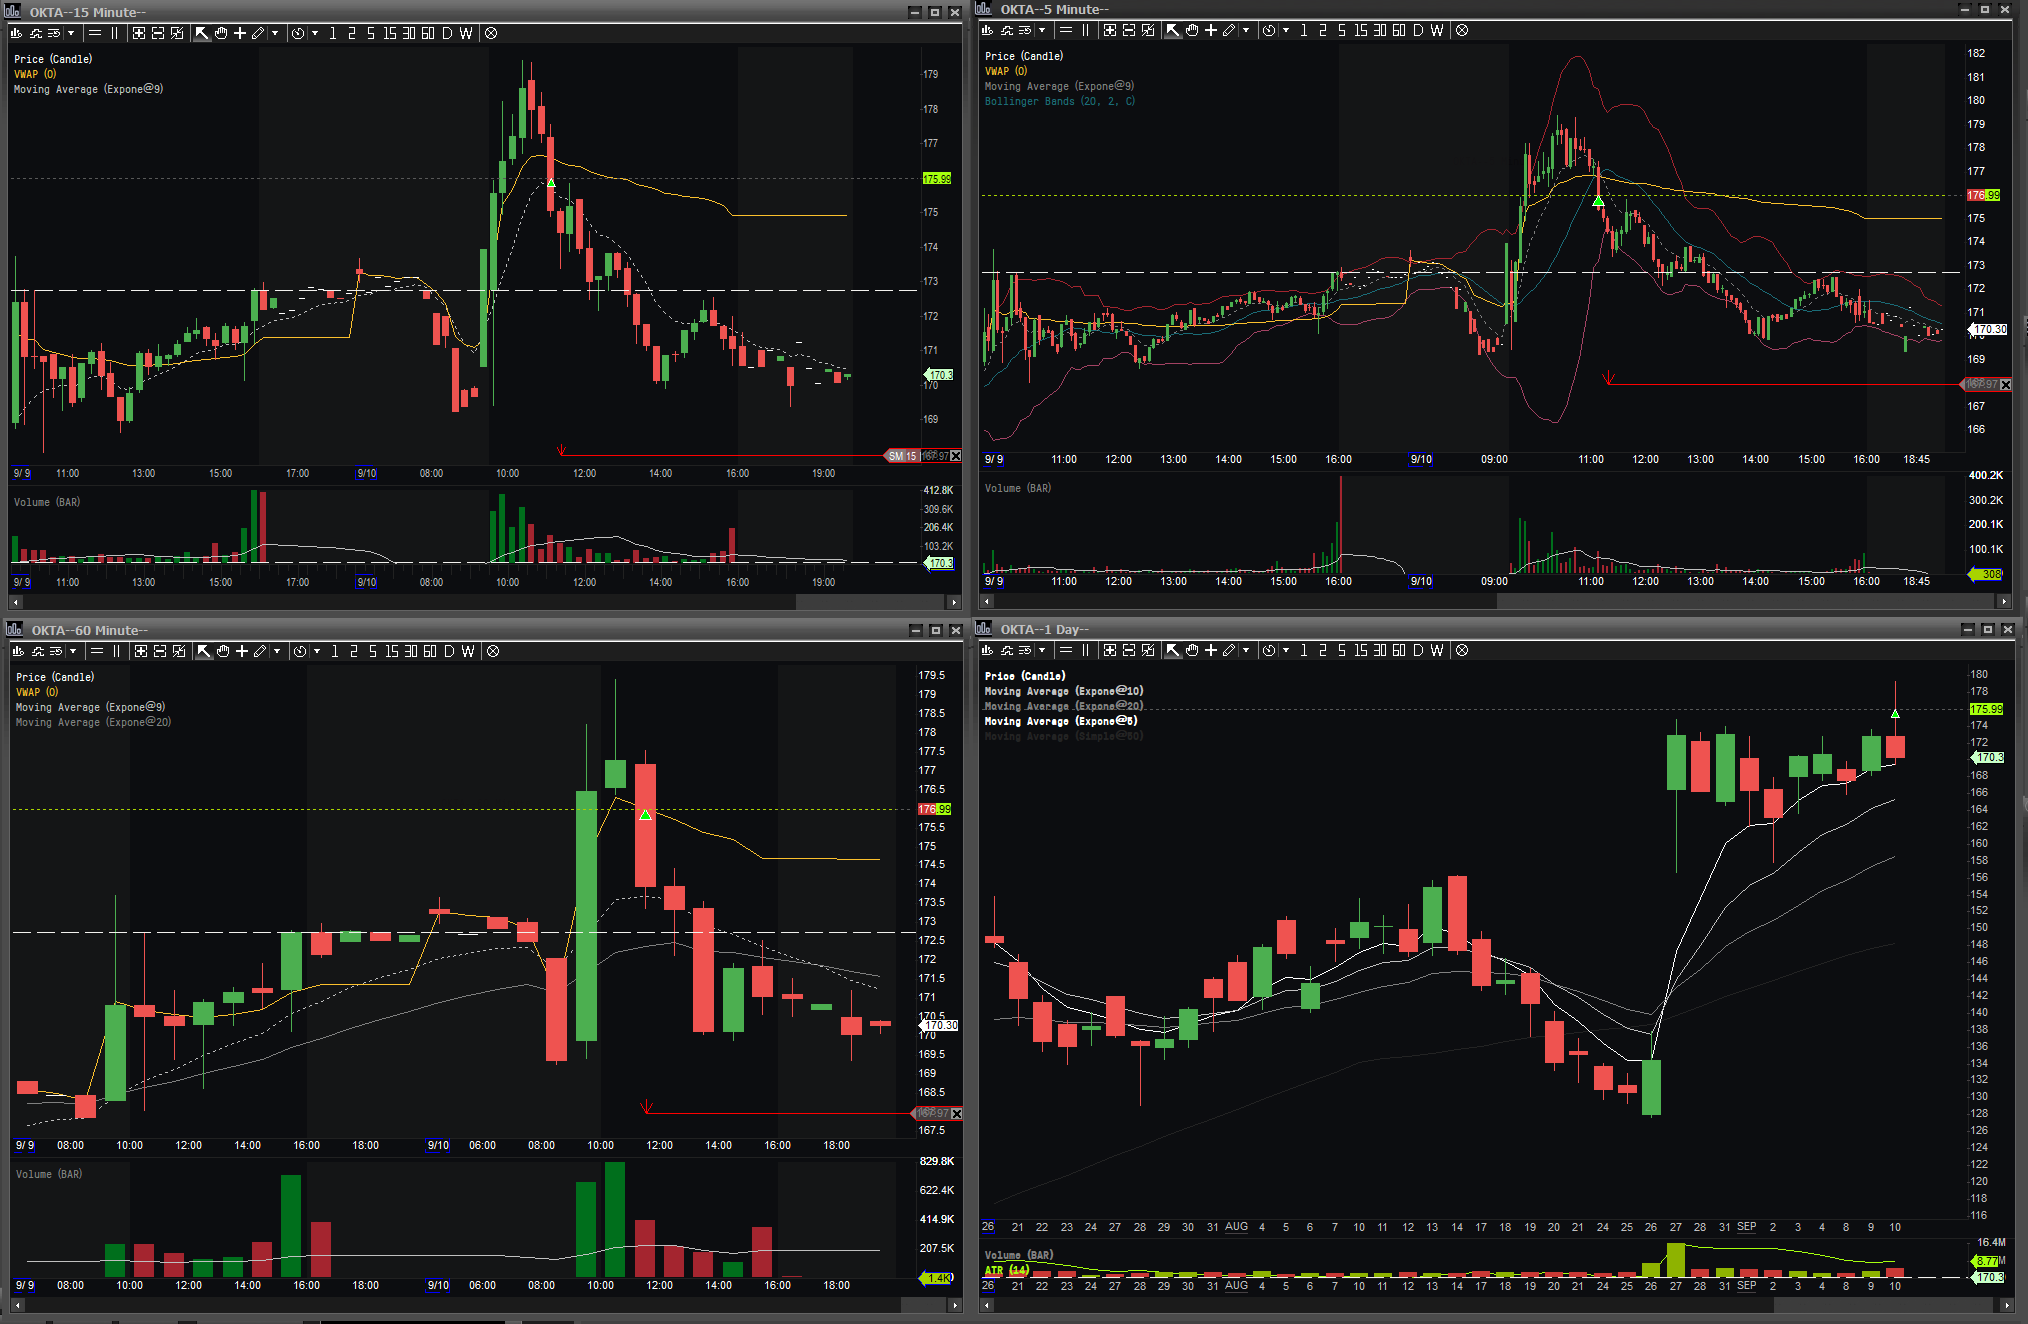
Task: Expand clock dropdown arrow in 5 Minute toolbar
Action: 1286,30
